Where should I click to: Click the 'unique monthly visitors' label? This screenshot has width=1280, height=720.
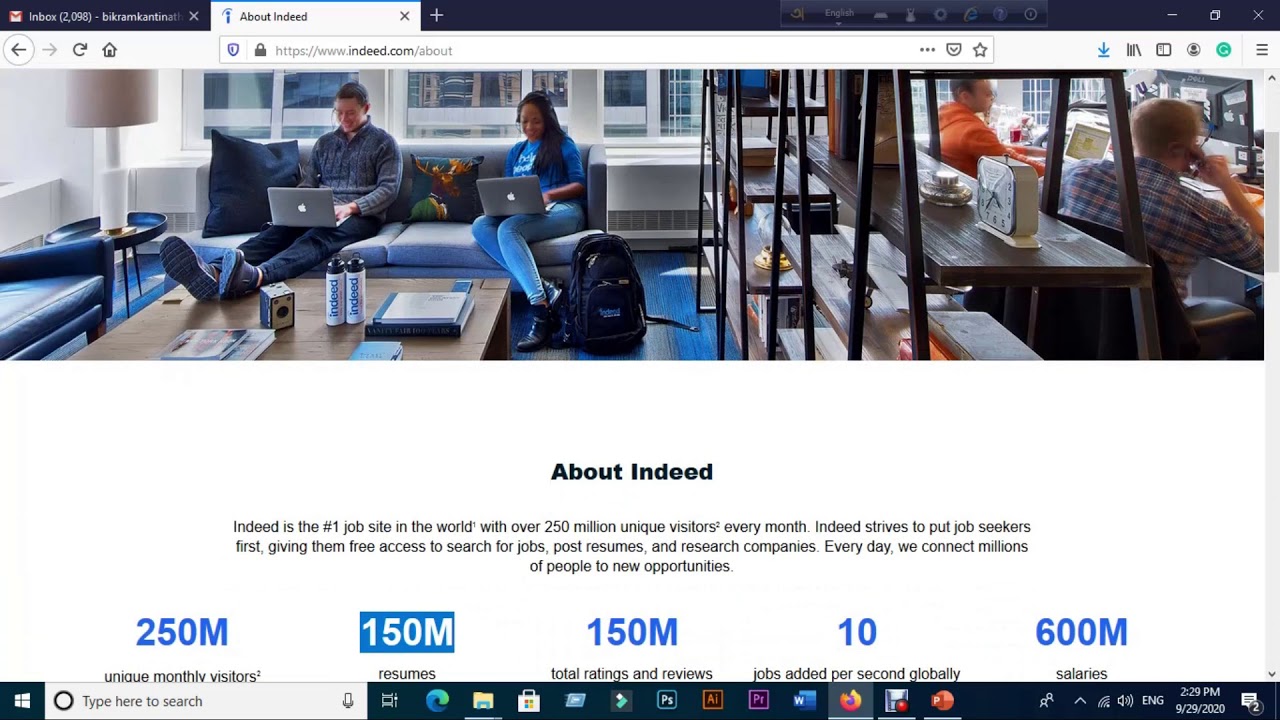coord(182,676)
